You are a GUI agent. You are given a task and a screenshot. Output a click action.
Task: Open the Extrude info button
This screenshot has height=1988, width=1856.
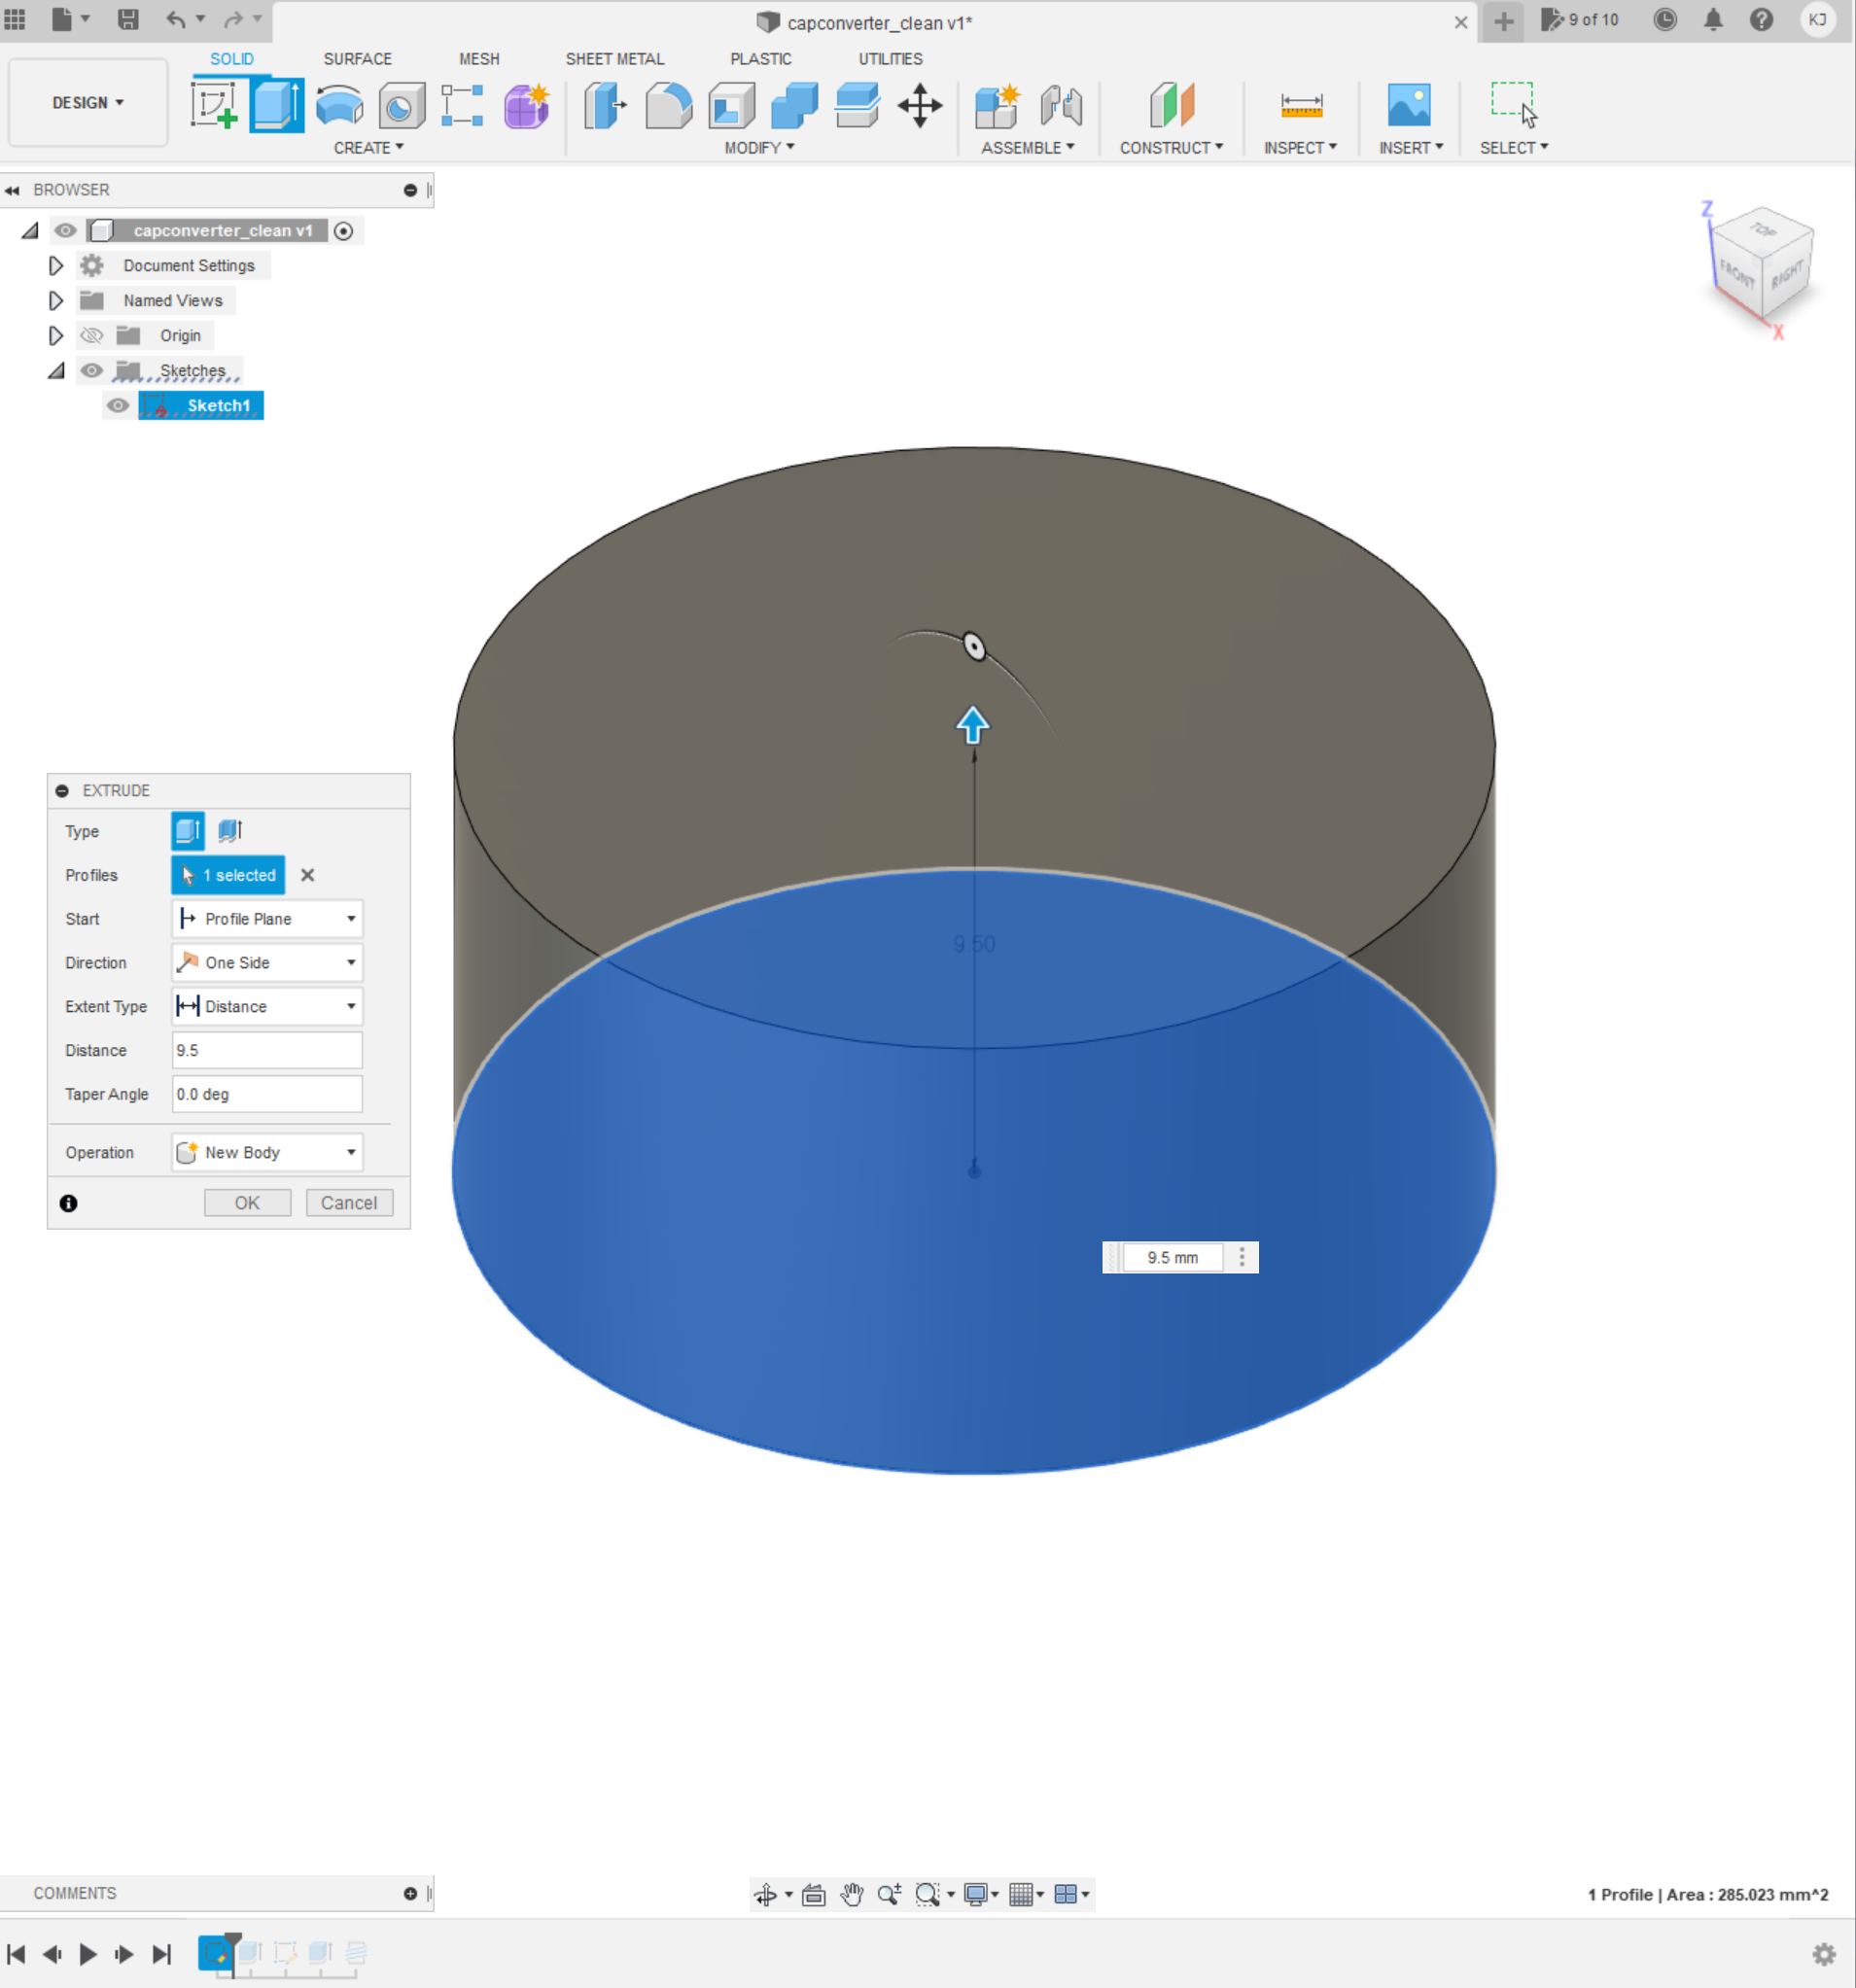click(68, 1203)
